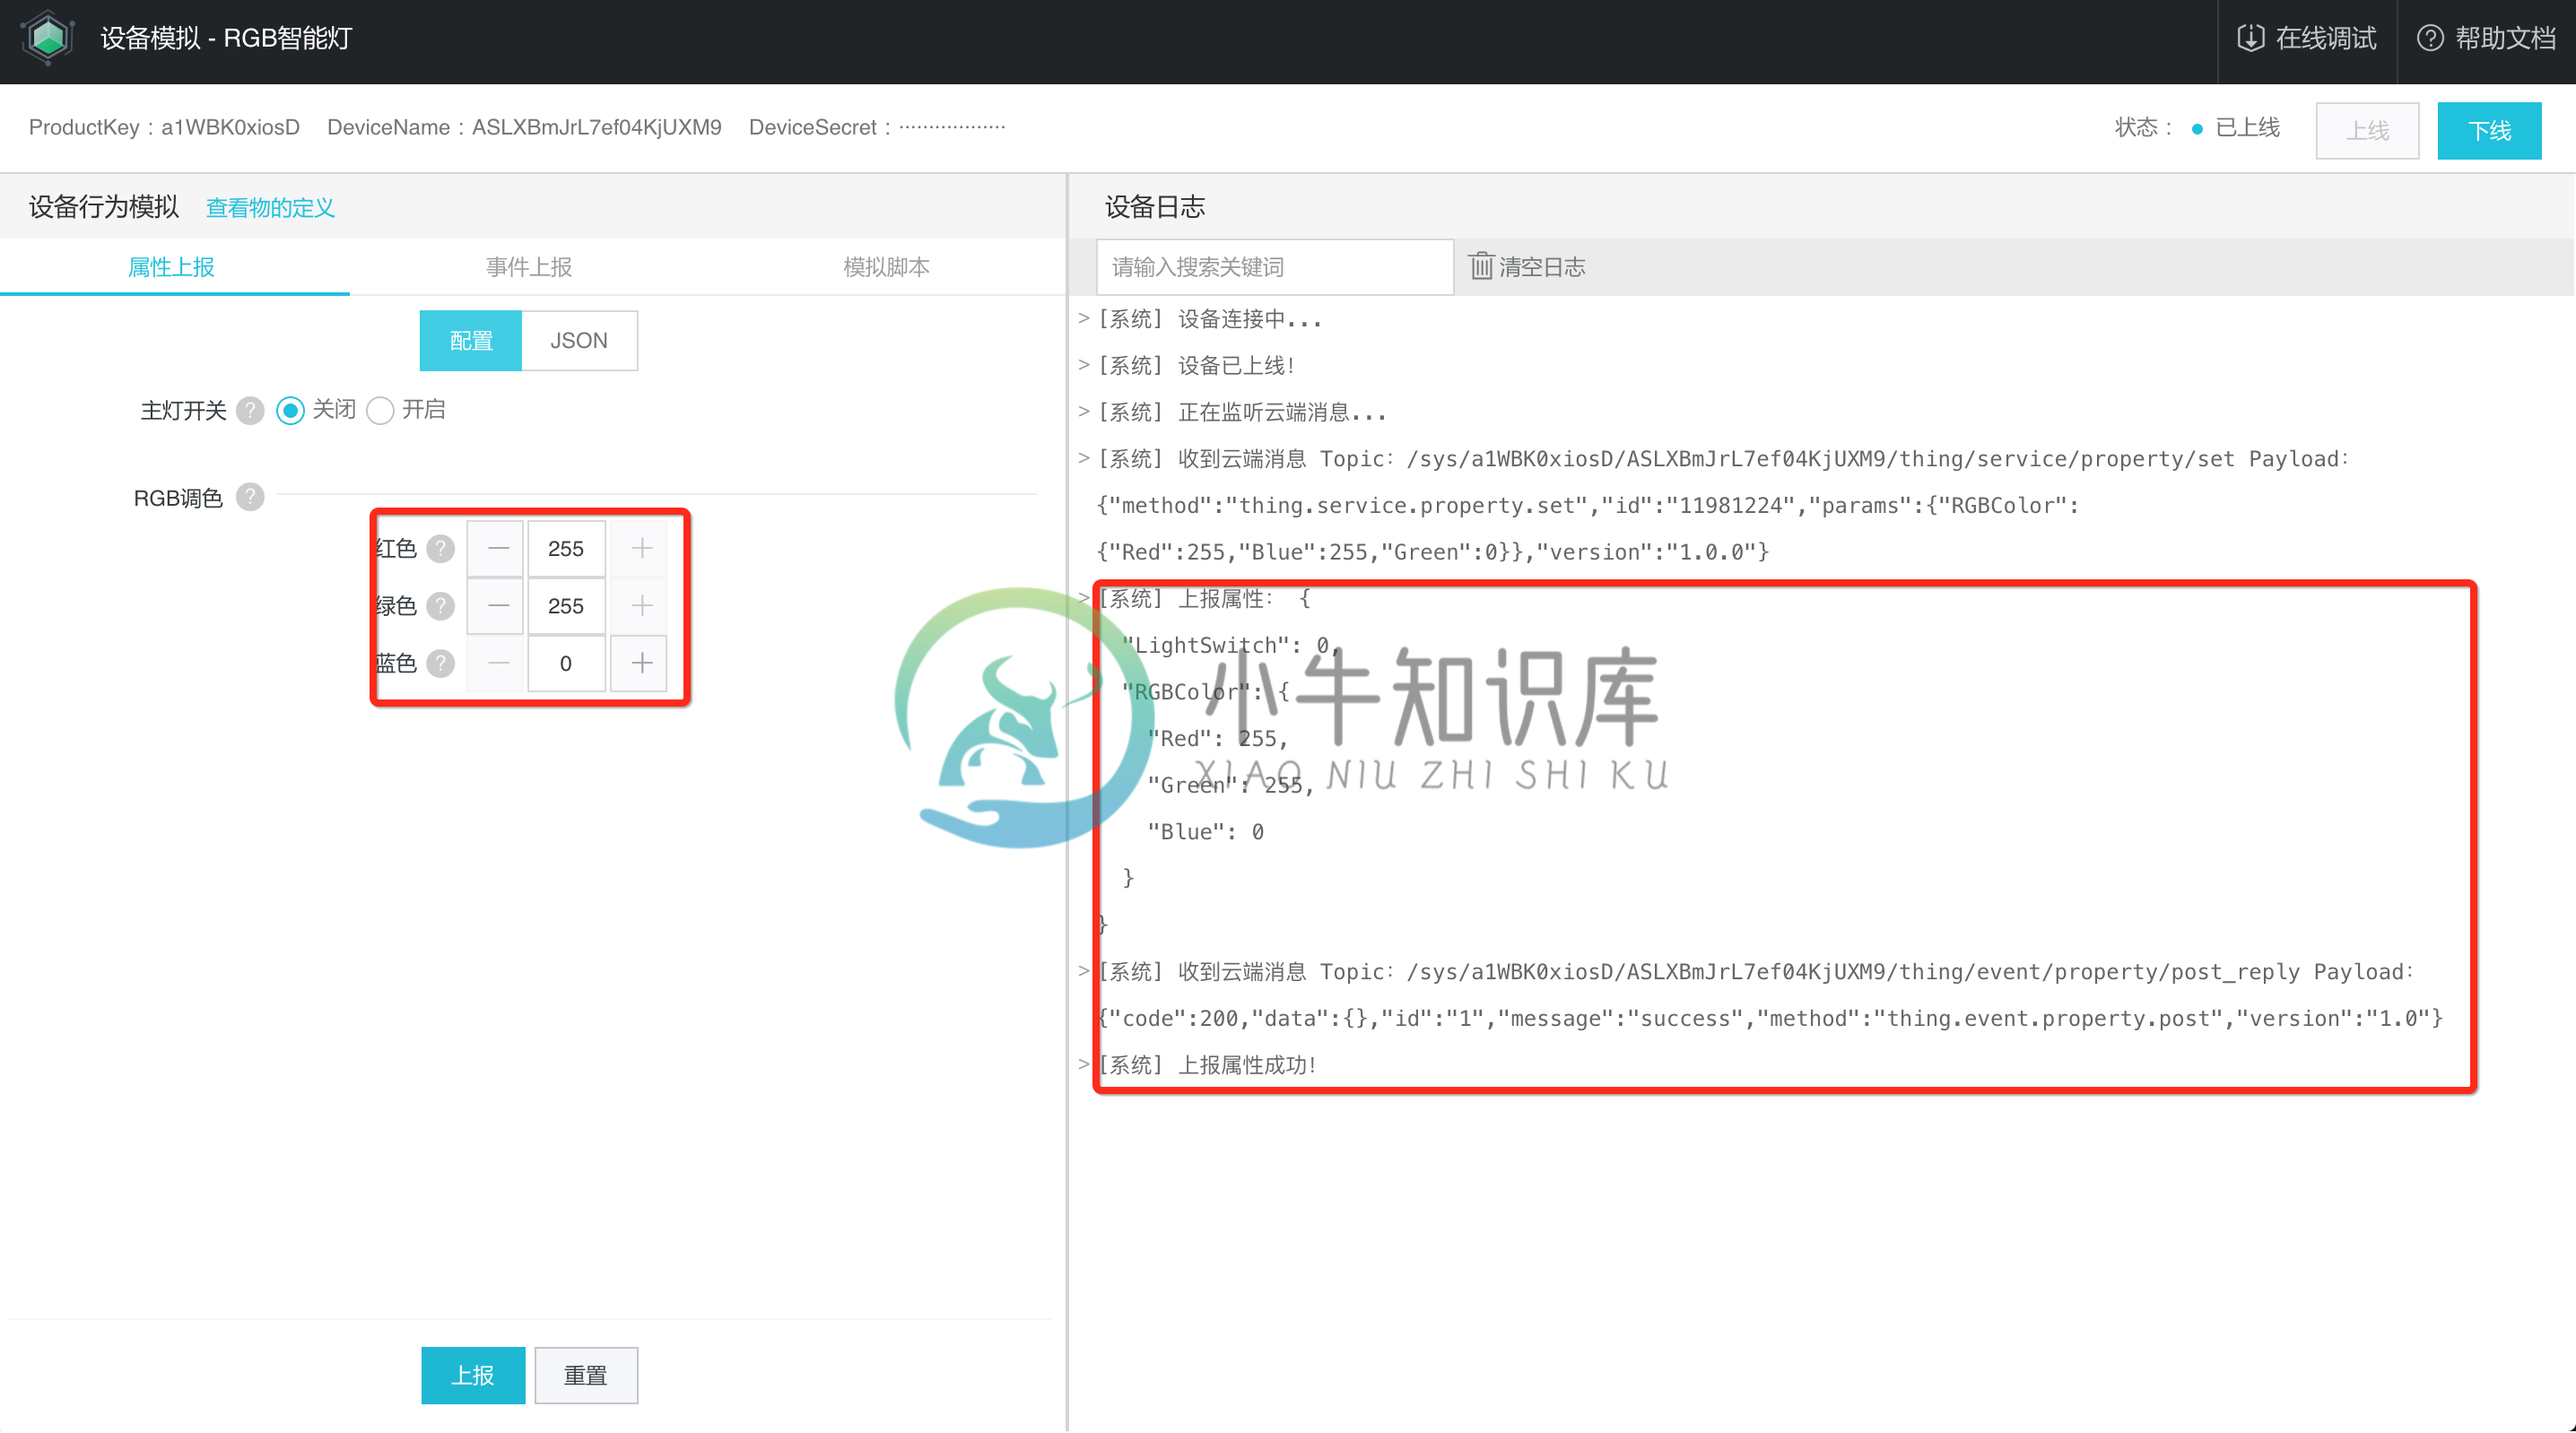Image resolution: width=2576 pixels, height=1433 pixels.
Task: Show help for RGB调色
Action: pos(250,497)
